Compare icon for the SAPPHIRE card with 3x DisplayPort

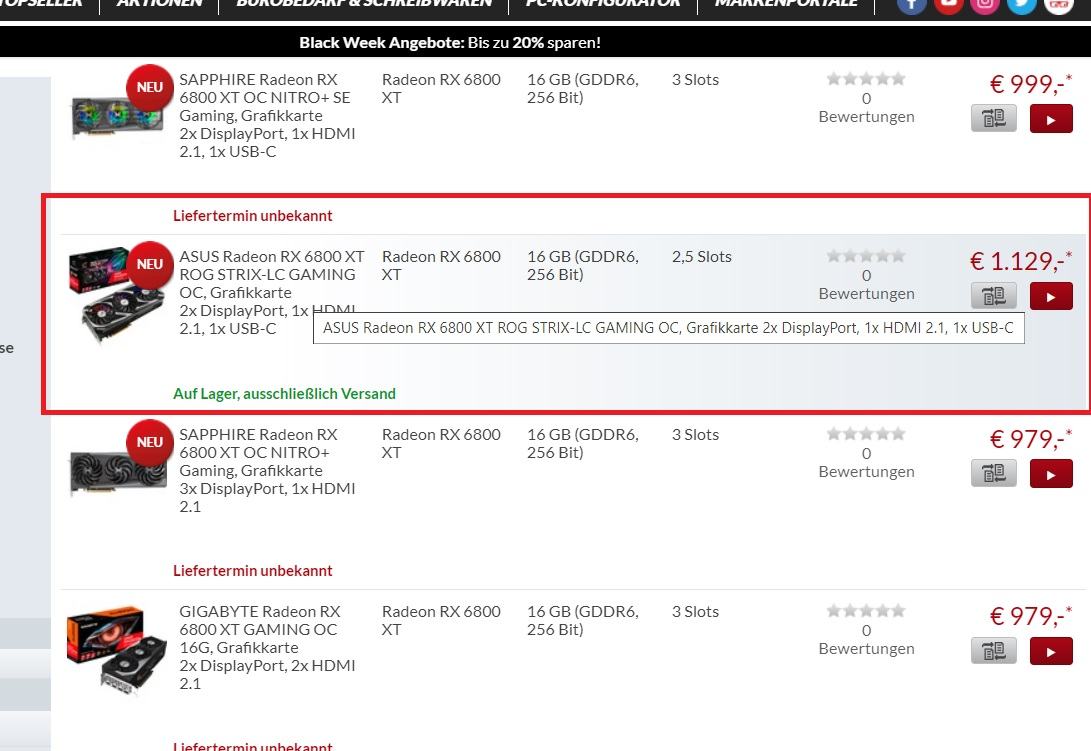994,474
